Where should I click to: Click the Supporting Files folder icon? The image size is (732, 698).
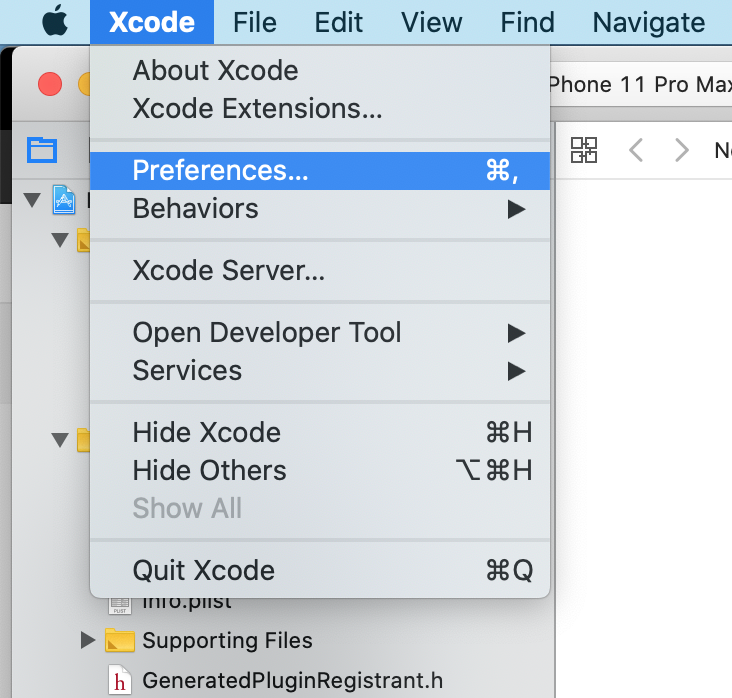pos(120,640)
